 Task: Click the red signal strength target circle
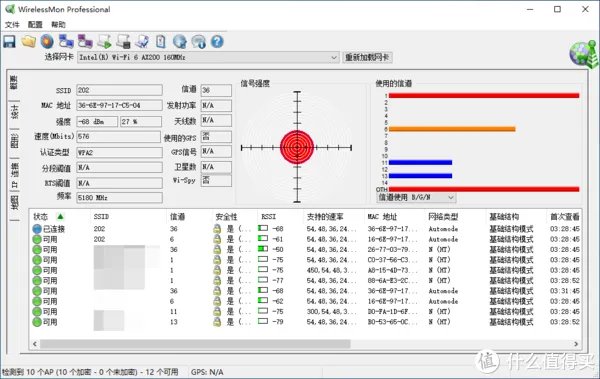point(297,147)
